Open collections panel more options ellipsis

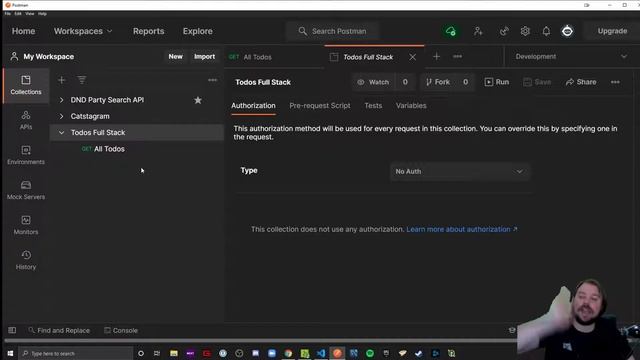coord(212,80)
